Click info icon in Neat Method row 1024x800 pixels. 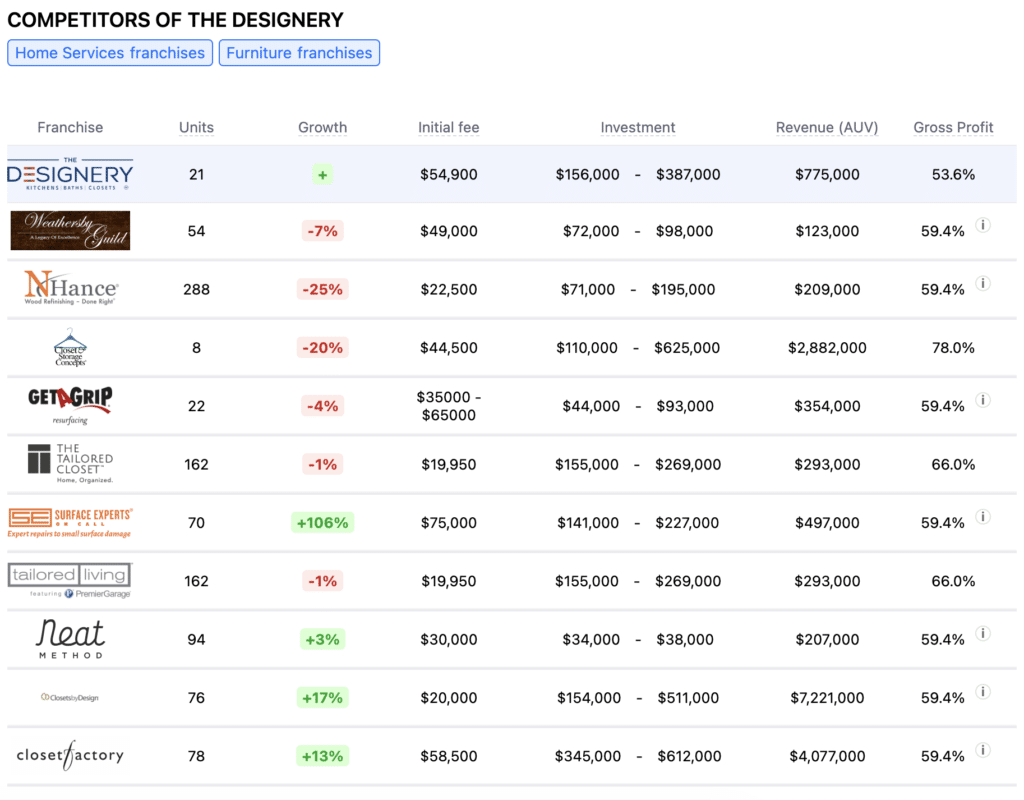point(983,633)
